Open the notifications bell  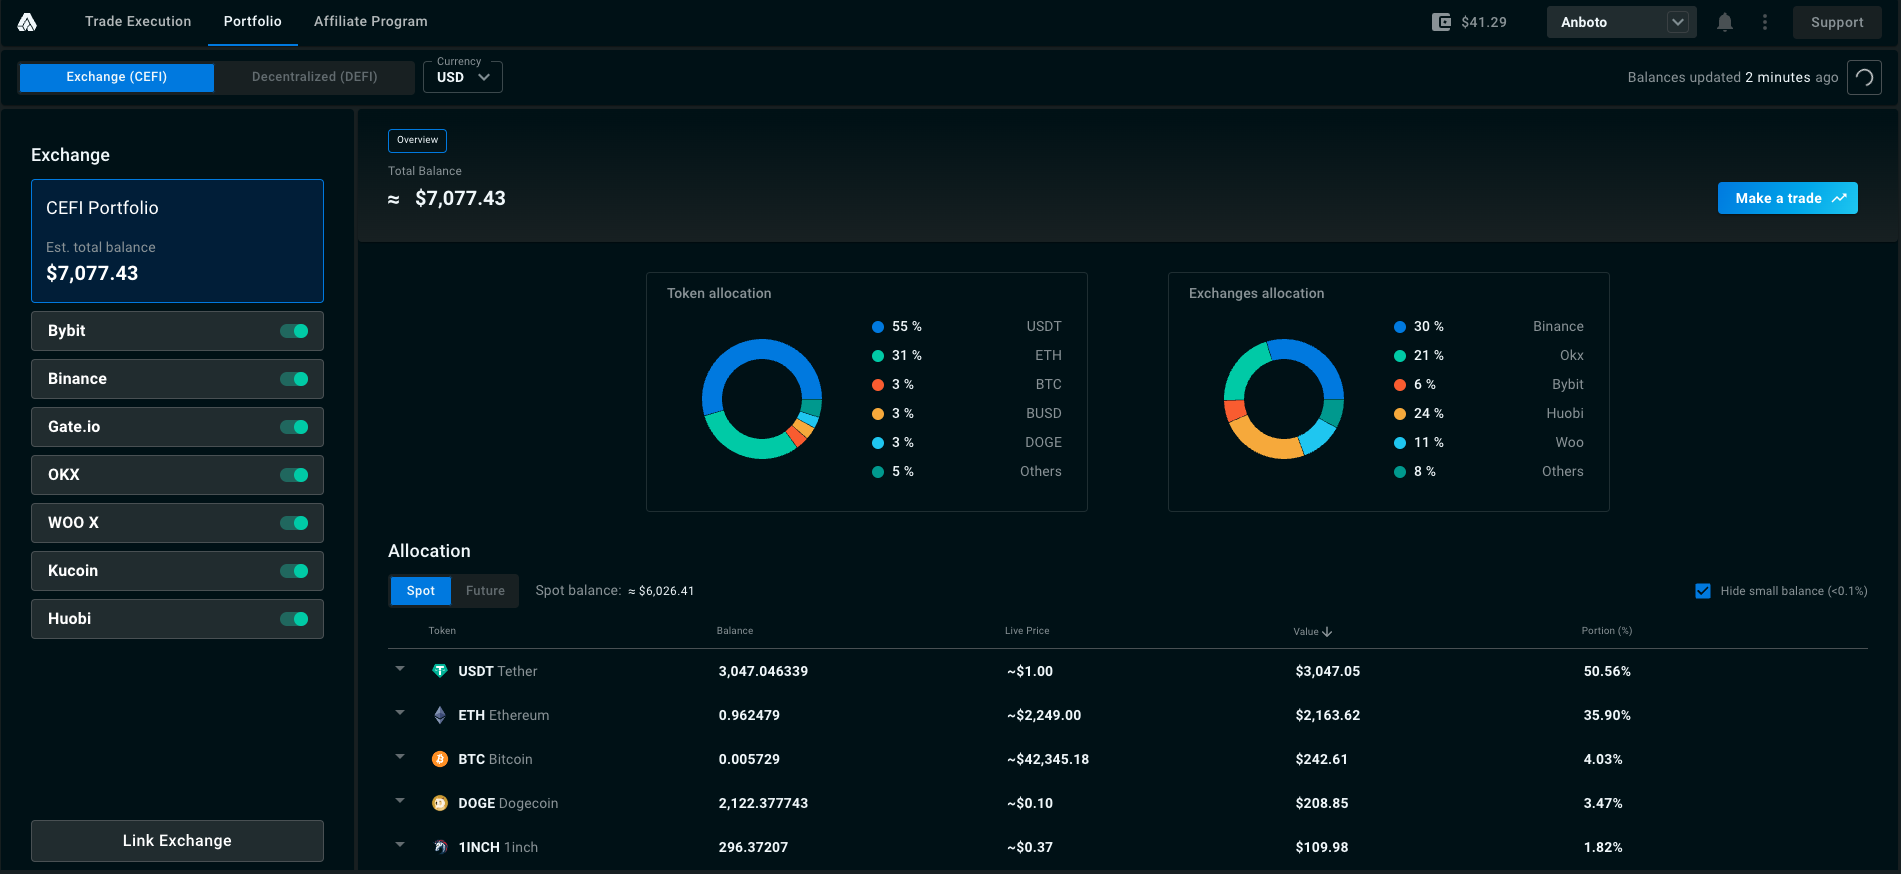pyautogui.click(x=1725, y=22)
